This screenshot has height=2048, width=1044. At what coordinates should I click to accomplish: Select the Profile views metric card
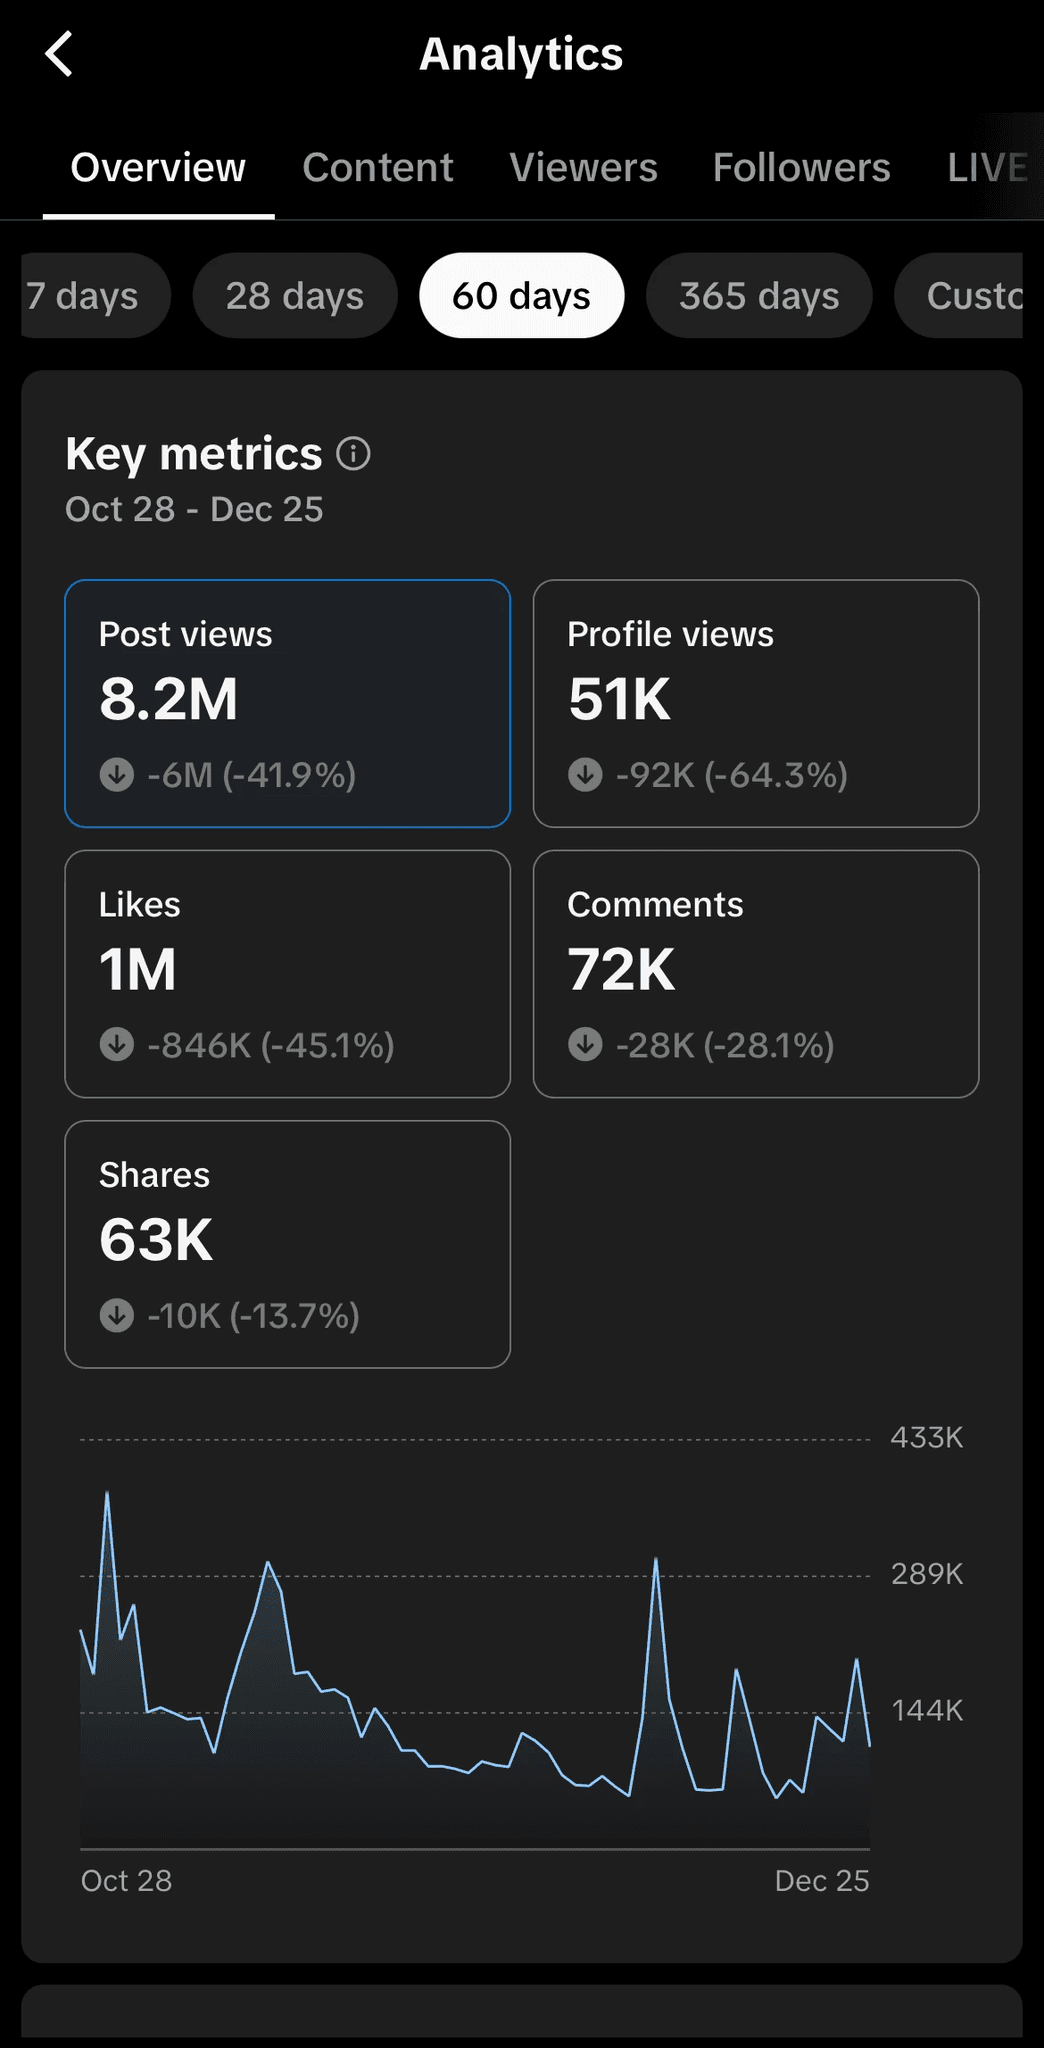click(756, 704)
